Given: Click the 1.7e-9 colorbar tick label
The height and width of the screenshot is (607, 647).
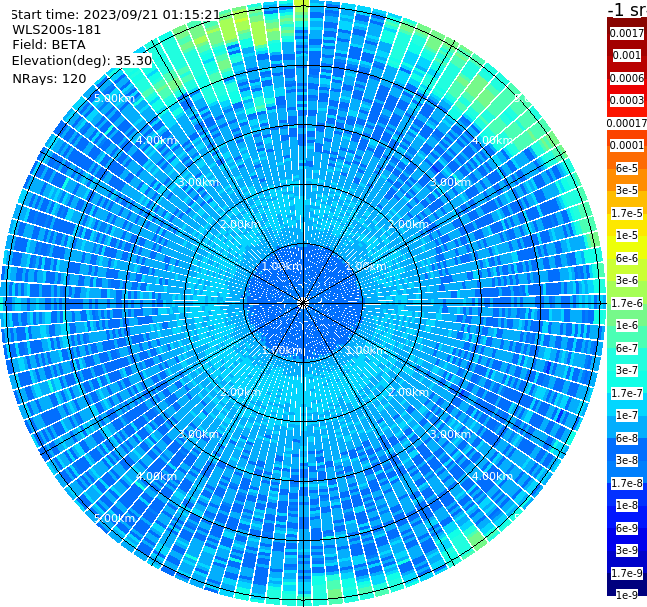Looking at the screenshot, I should 627,573.
